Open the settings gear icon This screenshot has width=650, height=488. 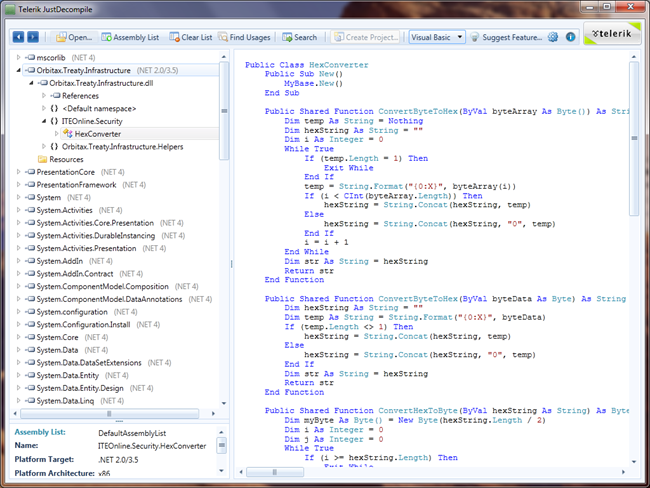tap(552, 37)
